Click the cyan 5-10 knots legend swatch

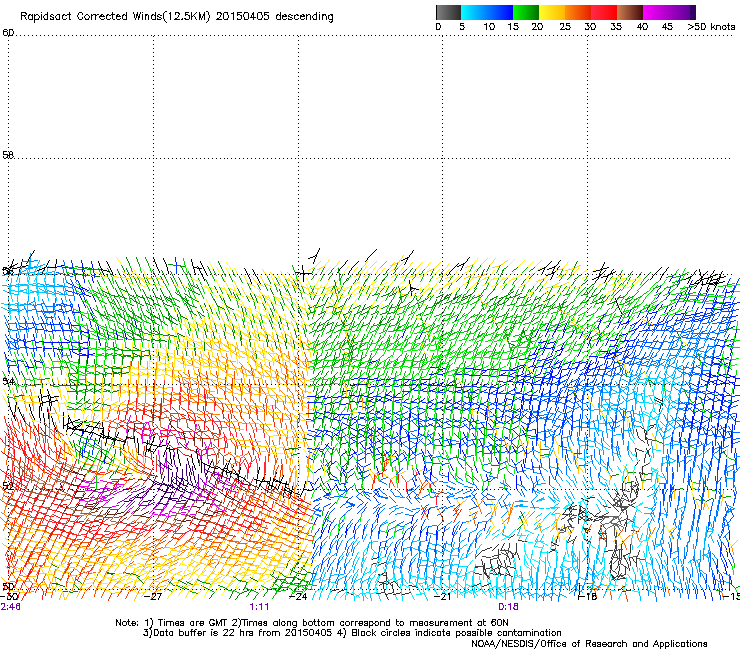coord(487,12)
